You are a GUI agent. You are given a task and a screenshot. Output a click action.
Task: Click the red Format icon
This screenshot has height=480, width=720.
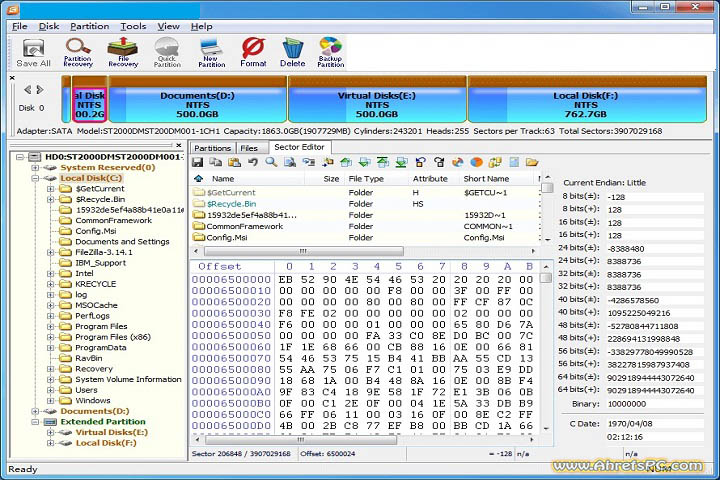(x=253, y=52)
